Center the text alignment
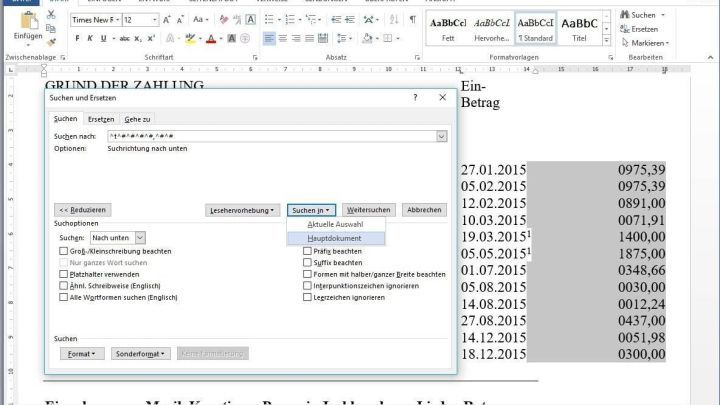This screenshot has width=720, height=405. pyautogui.click(x=282, y=39)
